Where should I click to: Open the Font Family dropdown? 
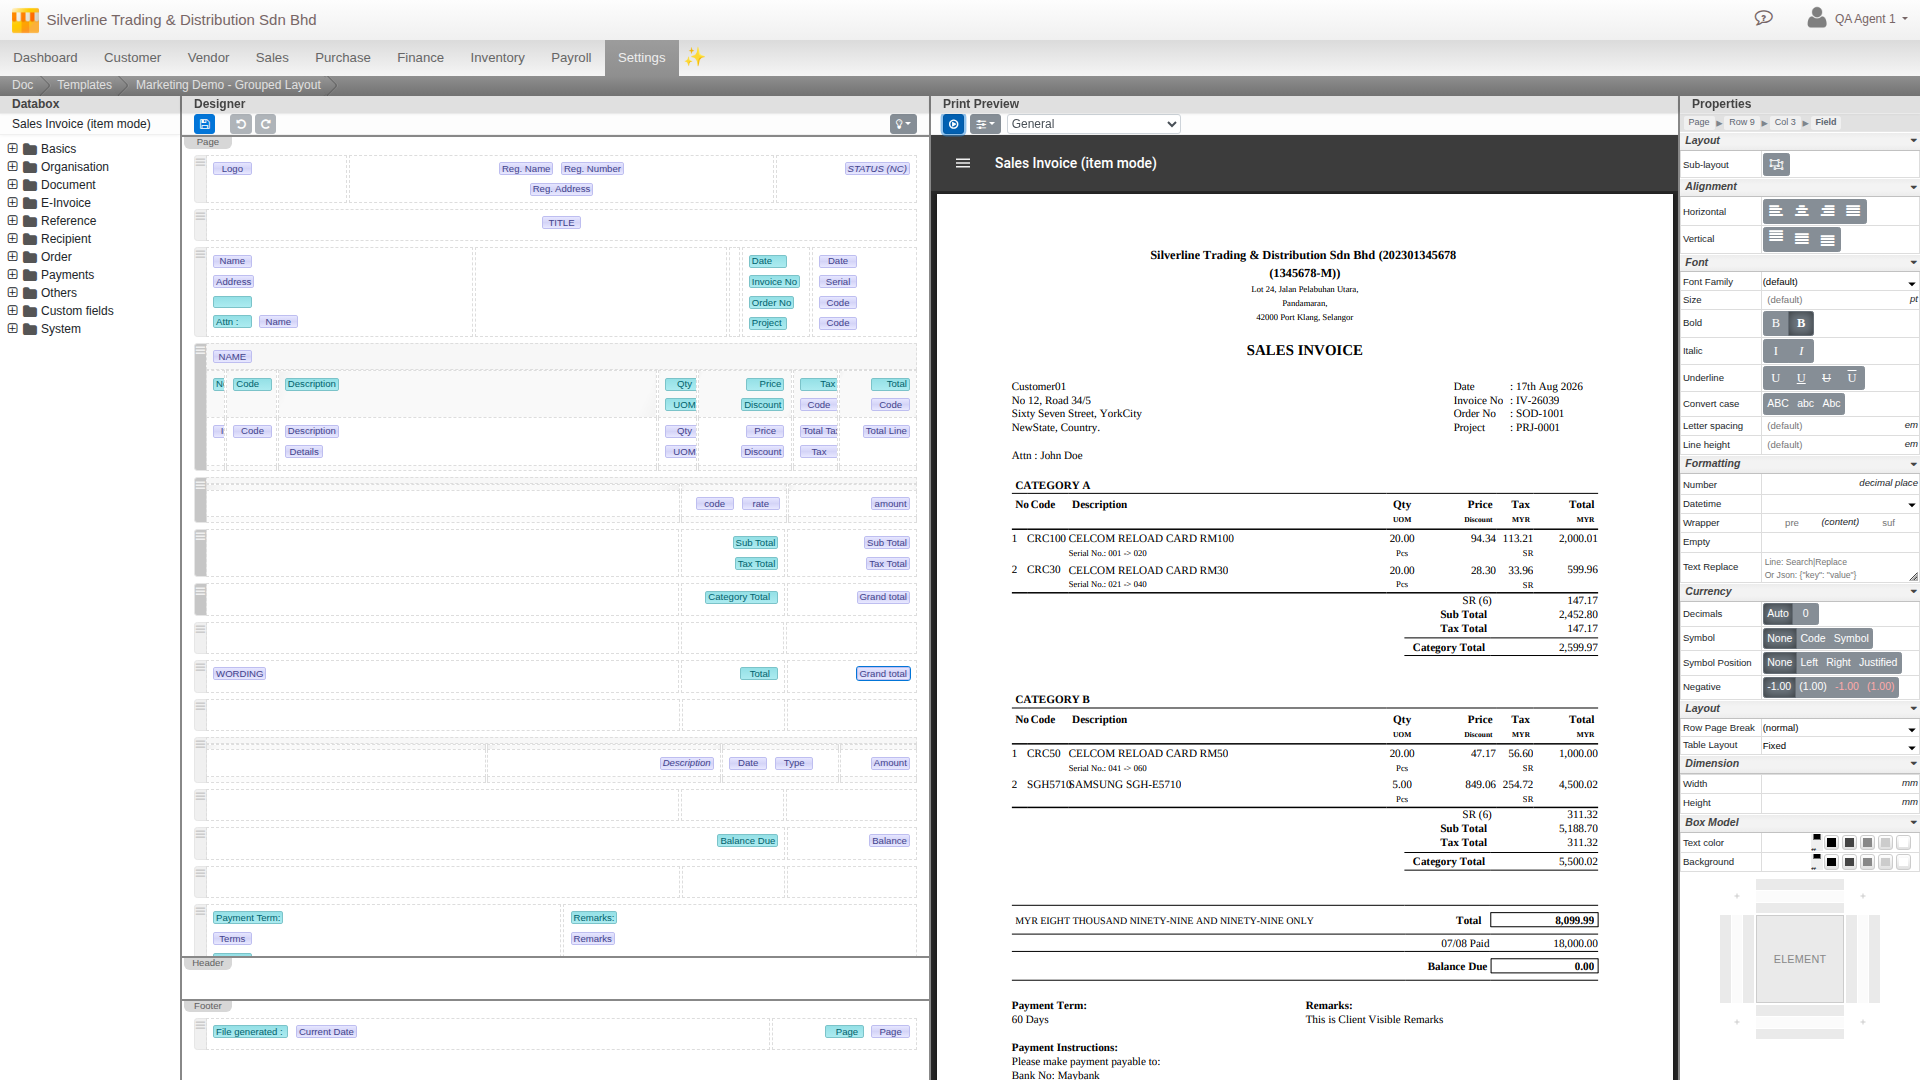coord(1839,282)
